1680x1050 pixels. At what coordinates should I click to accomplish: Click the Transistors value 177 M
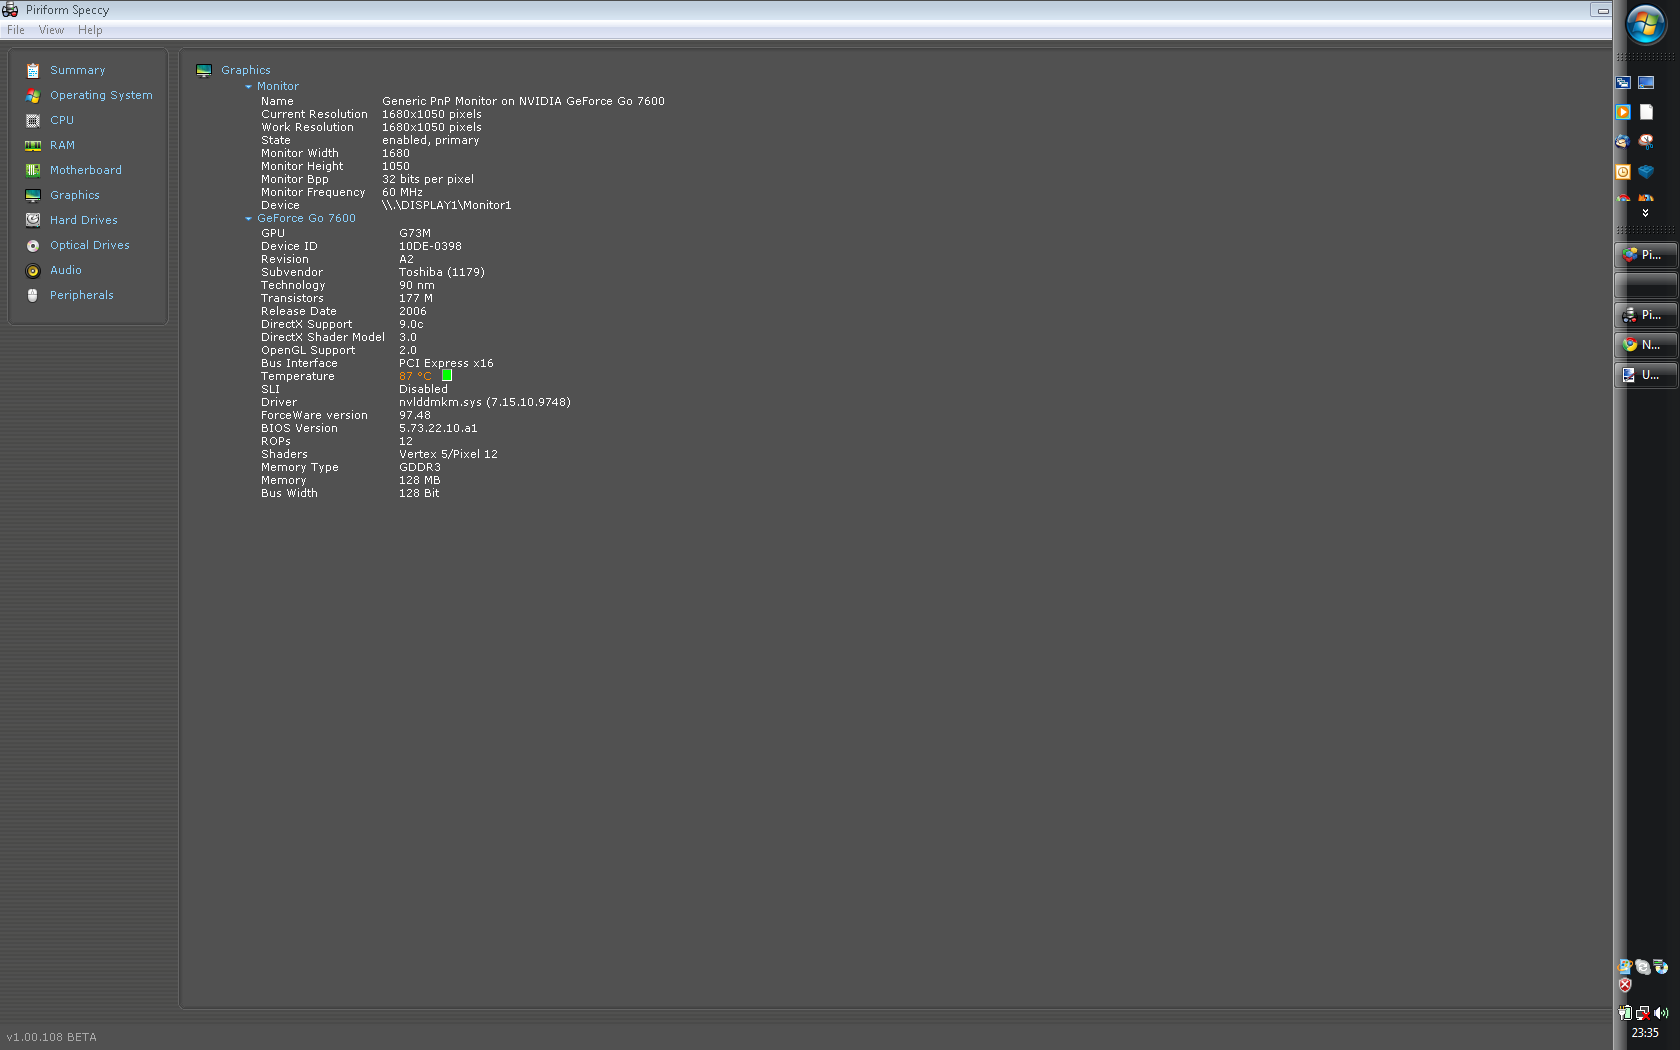tap(416, 299)
